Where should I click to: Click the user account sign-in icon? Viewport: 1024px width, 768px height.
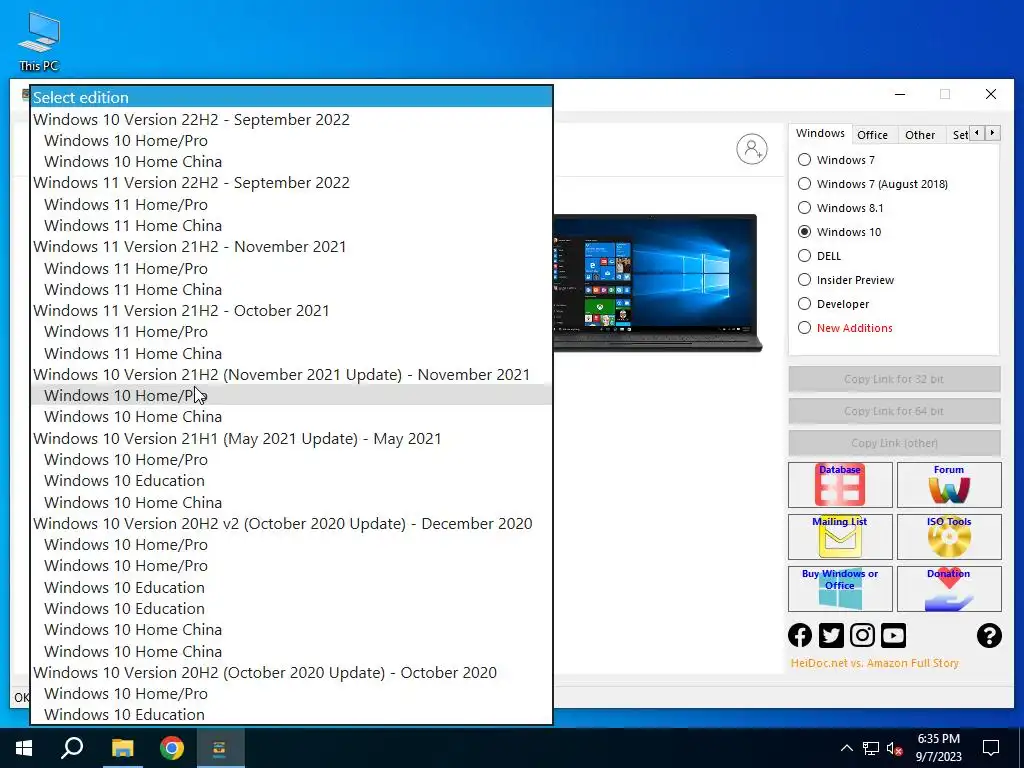752,149
